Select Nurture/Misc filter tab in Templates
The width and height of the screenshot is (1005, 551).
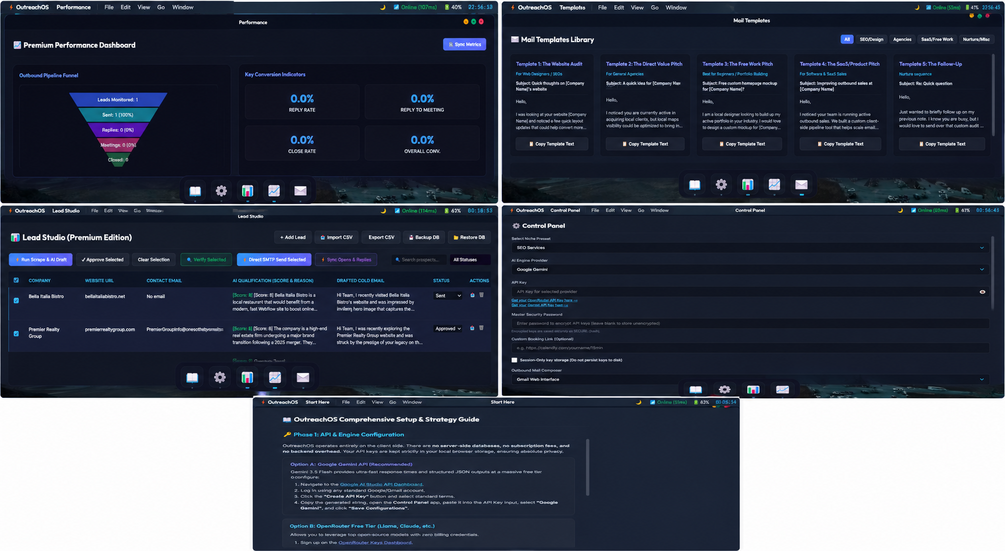pos(976,39)
